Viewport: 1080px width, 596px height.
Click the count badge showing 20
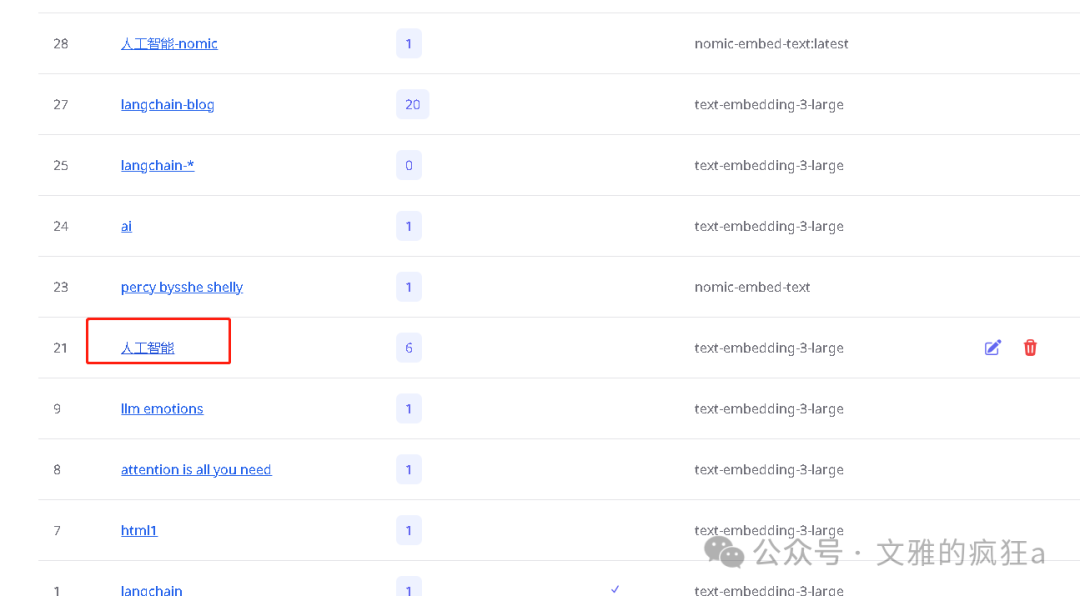coord(412,105)
